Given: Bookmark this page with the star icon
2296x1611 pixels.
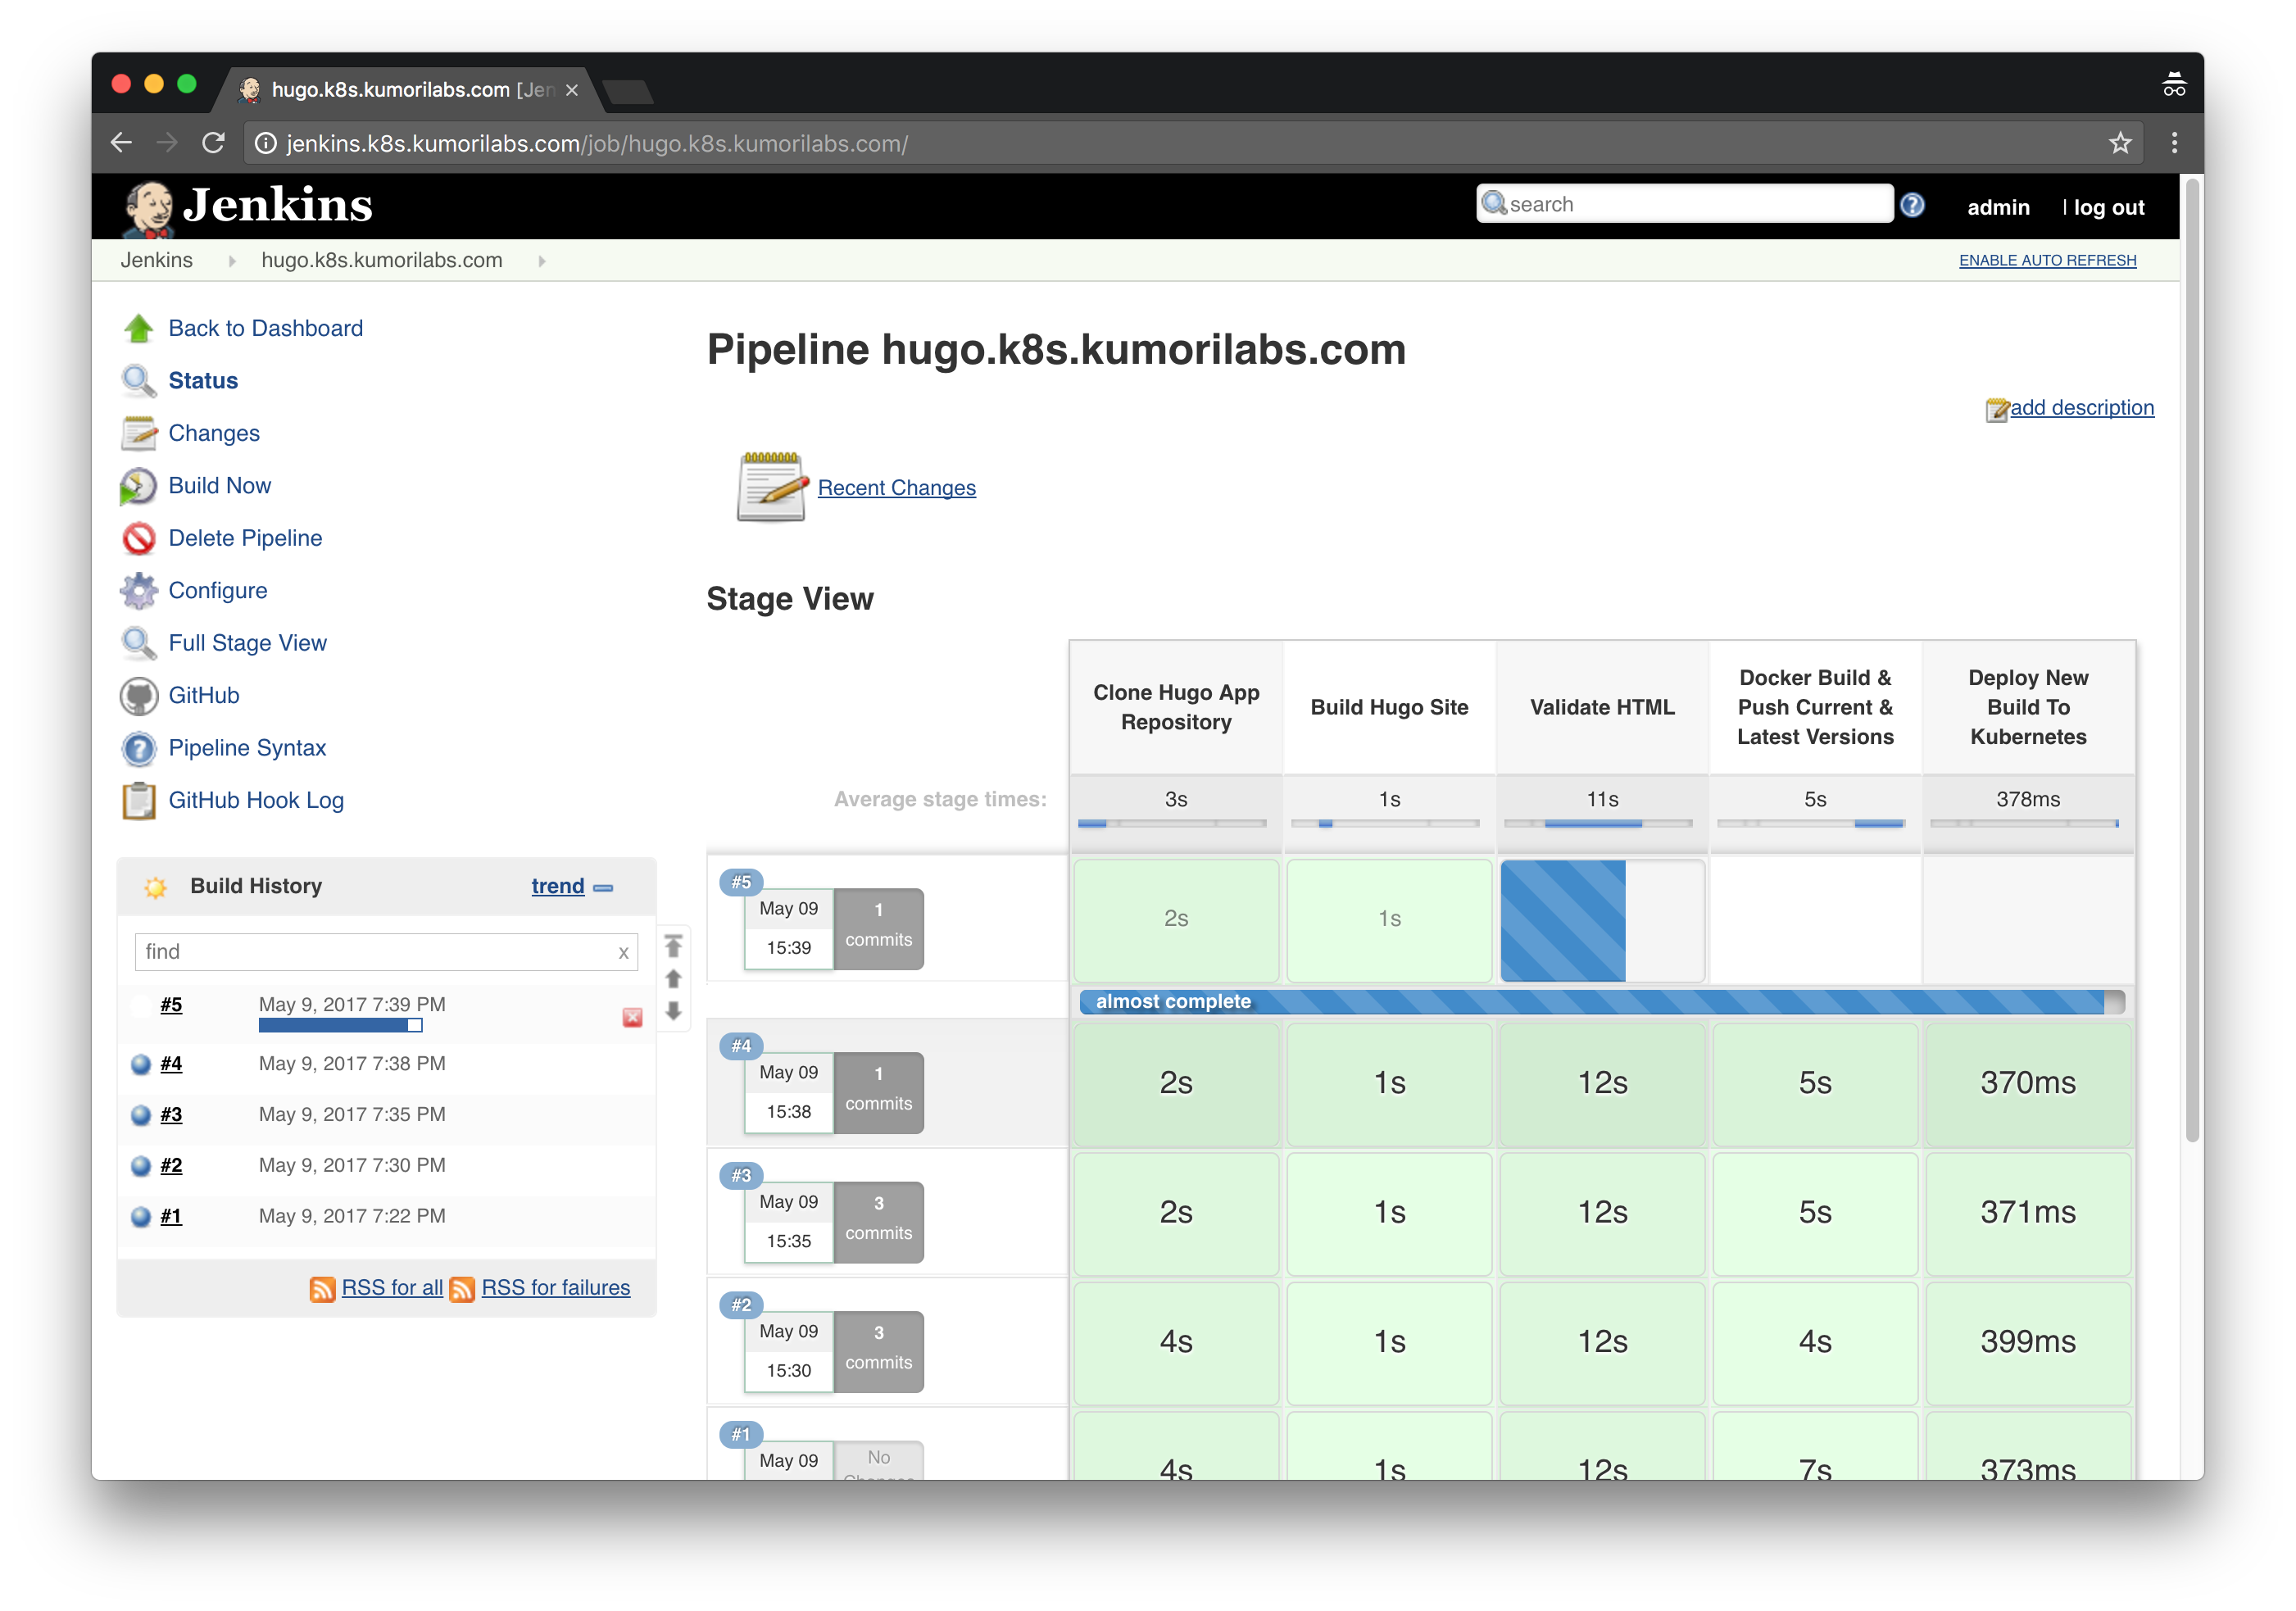Looking at the screenshot, I should pyautogui.click(x=2120, y=143).
